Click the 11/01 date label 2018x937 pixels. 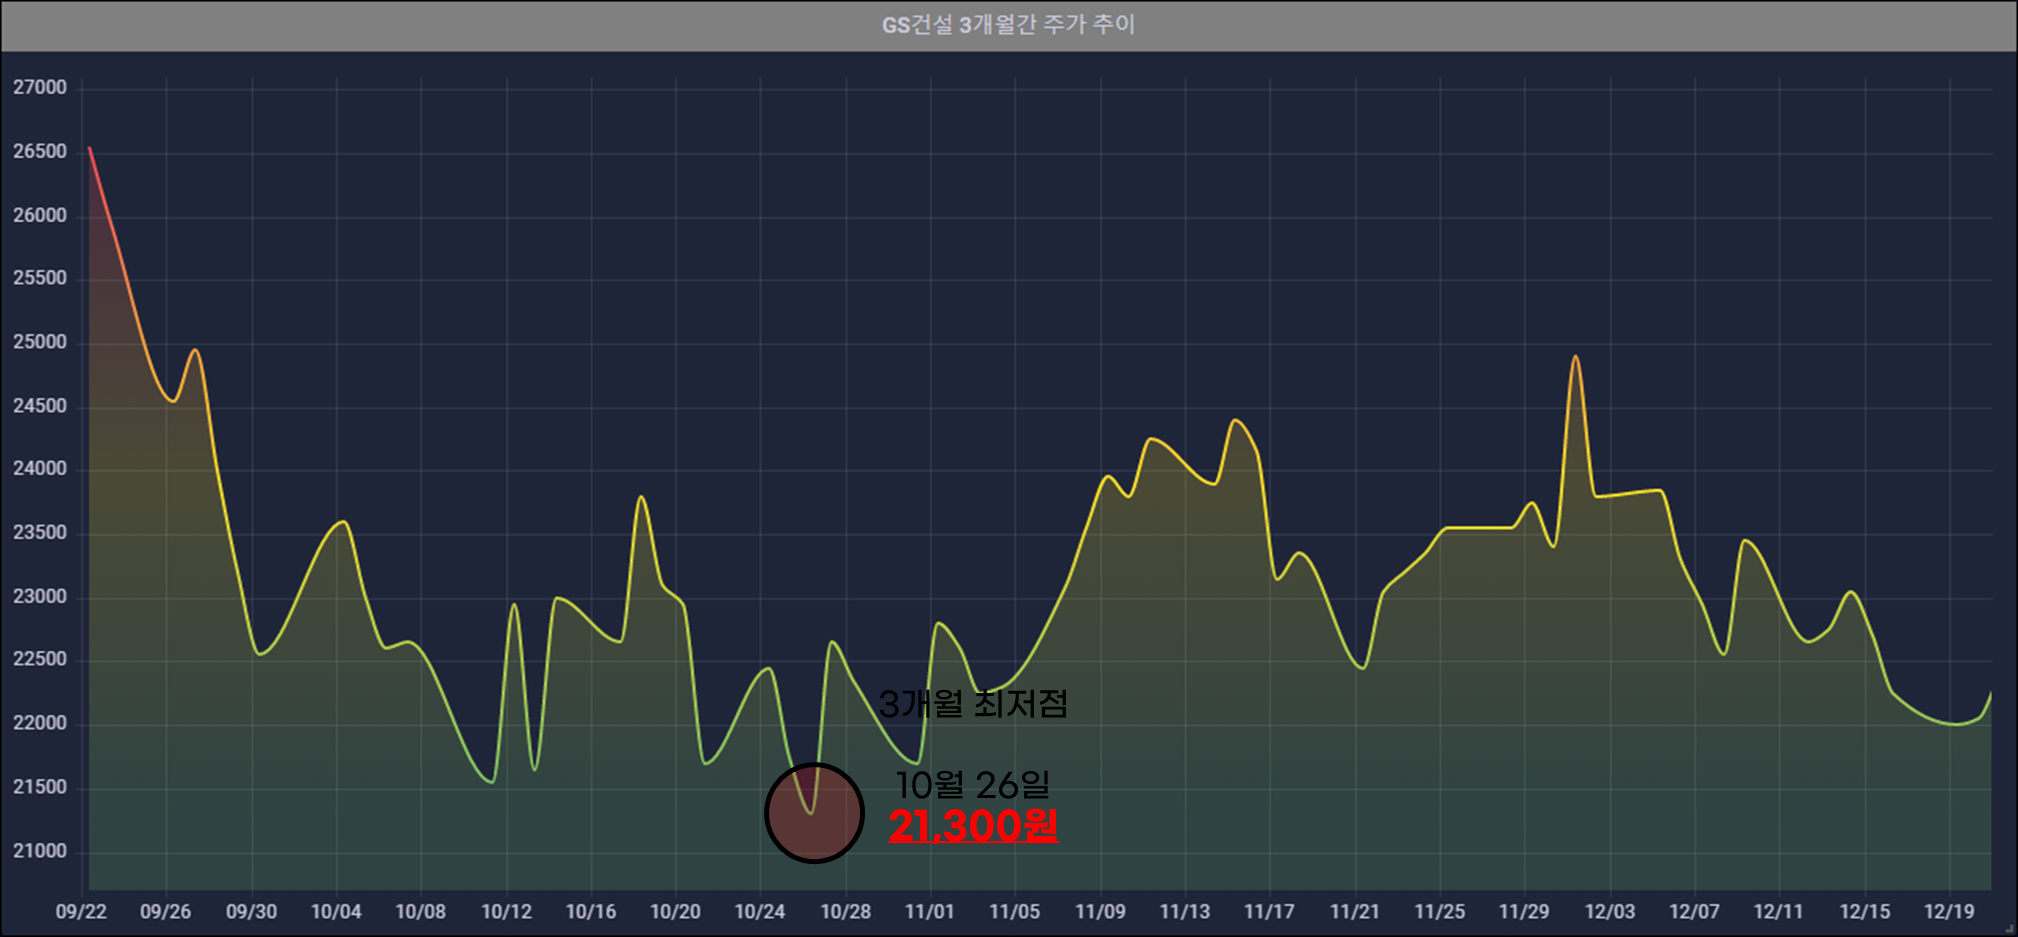930,912
